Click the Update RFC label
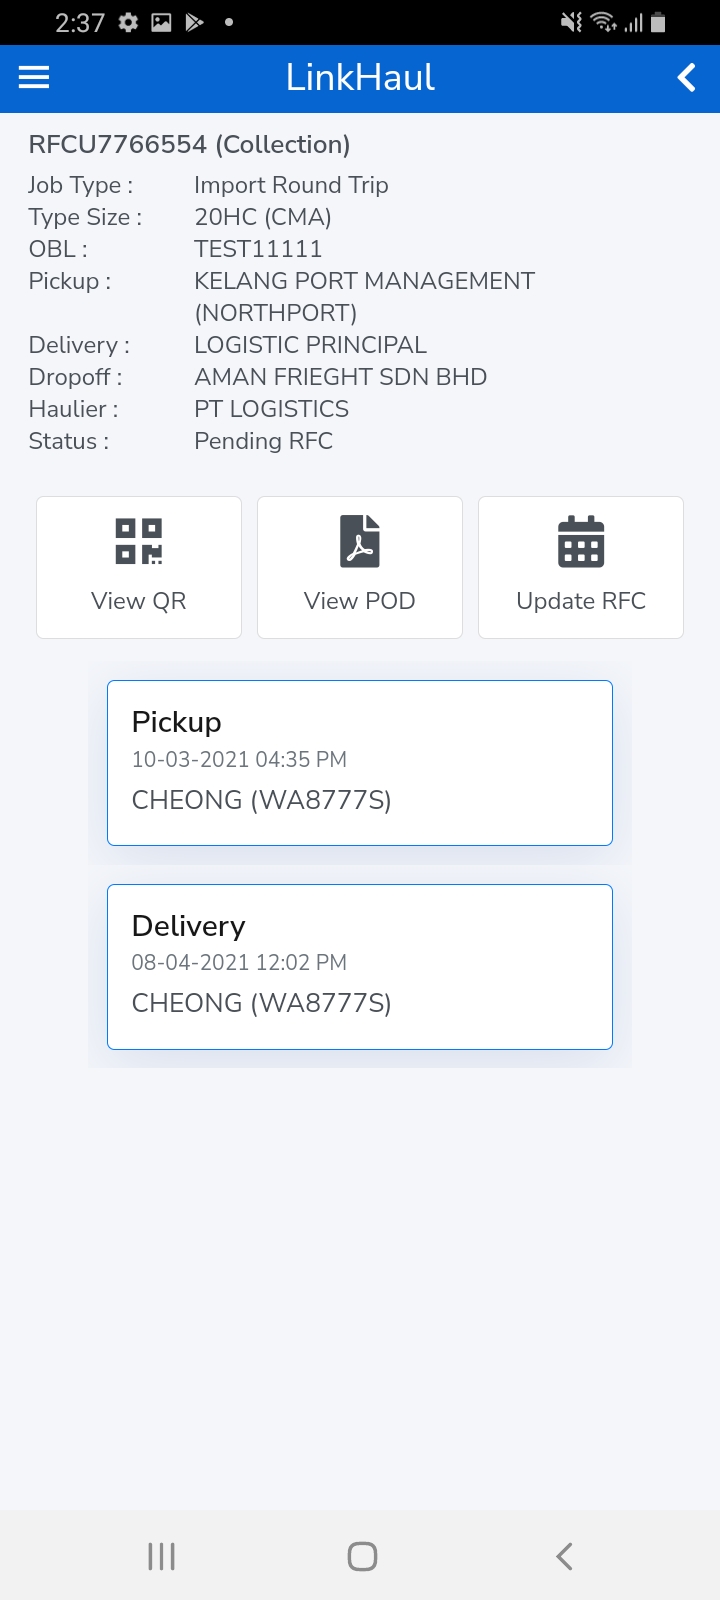The width and height of the screenshot is (720, 1600). pos(581,601)
